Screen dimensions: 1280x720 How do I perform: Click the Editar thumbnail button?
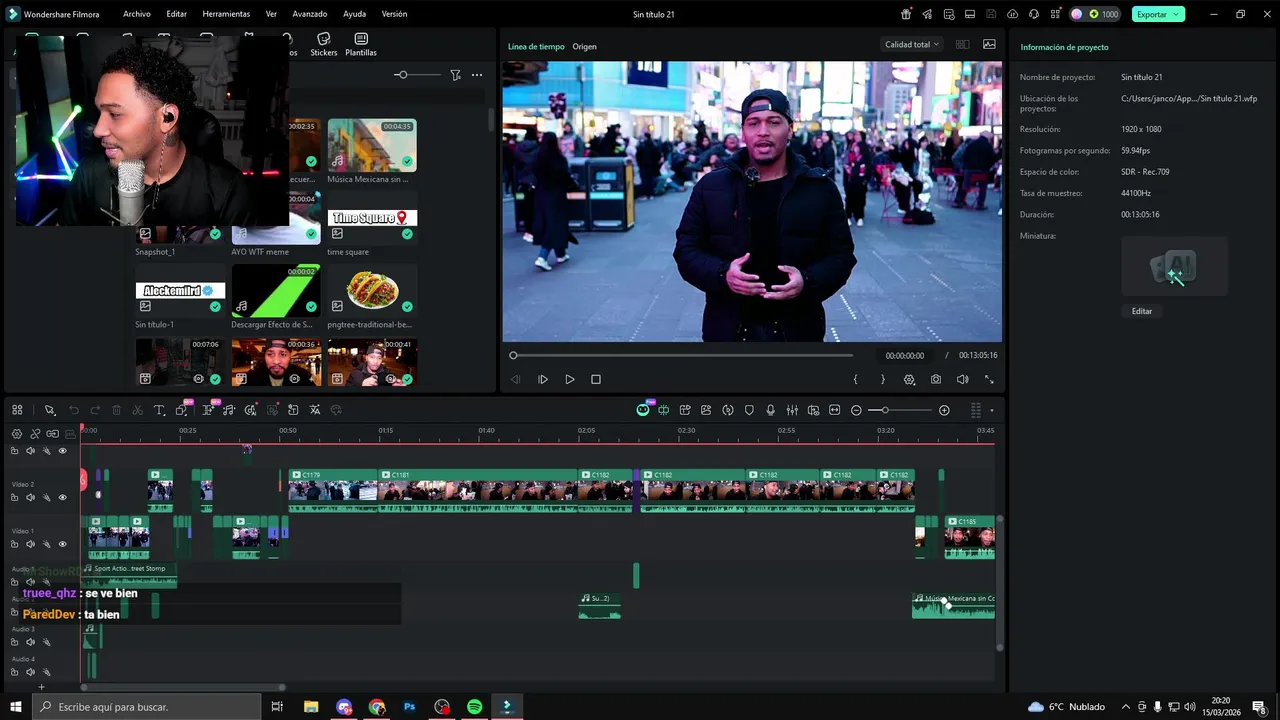[1142, 311]
